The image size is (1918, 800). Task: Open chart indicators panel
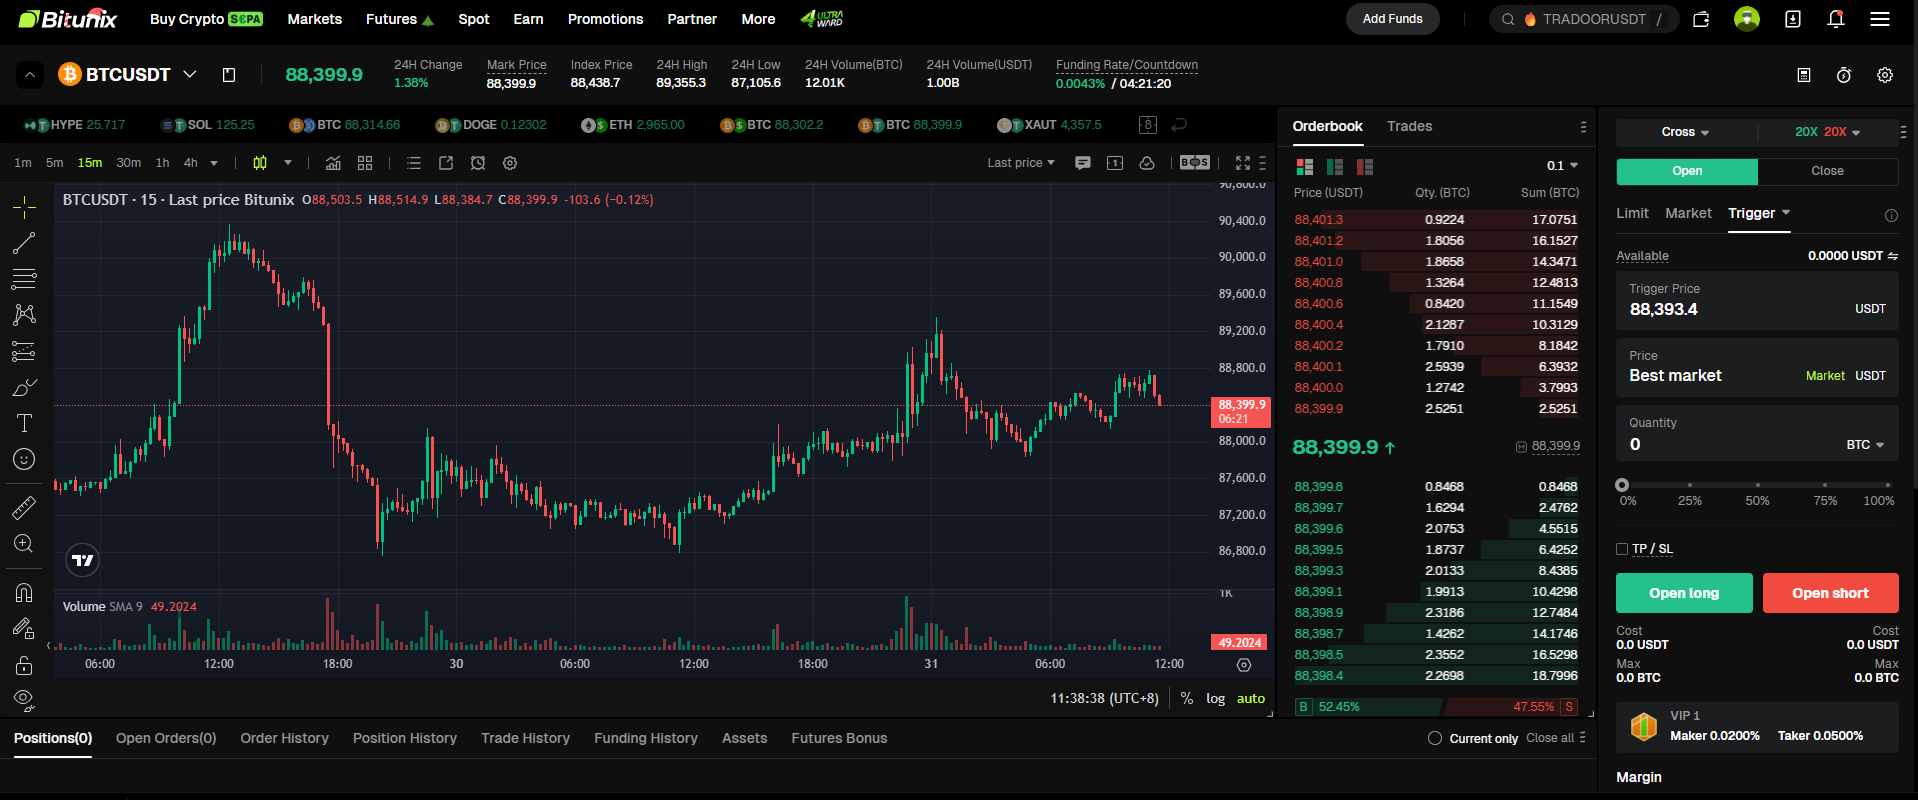coord(334,163)
